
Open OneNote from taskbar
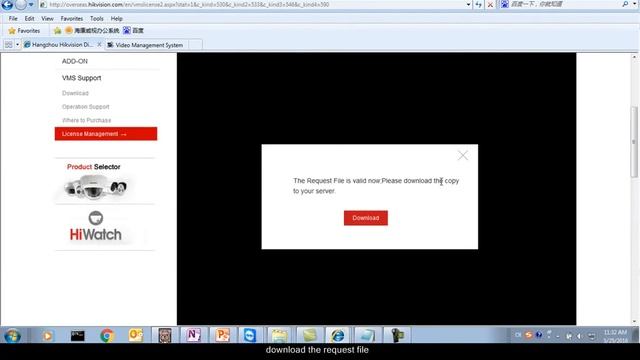coord(193,335)
